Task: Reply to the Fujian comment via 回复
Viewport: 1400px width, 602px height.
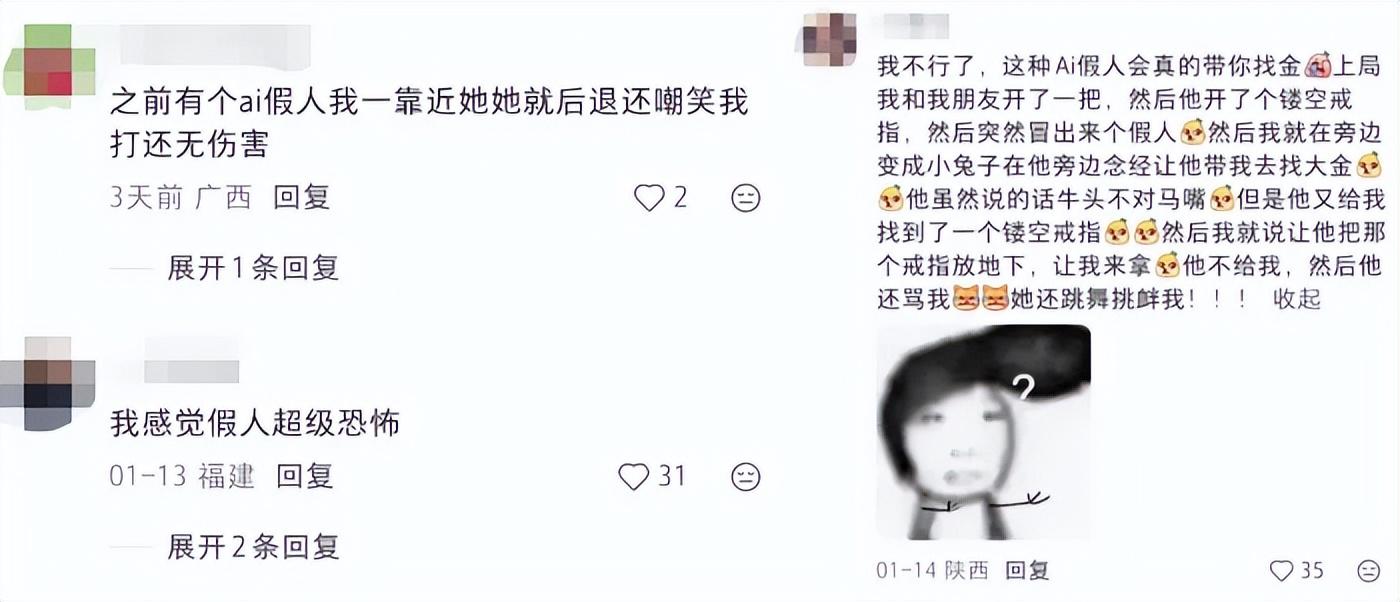Action: click(304, 476)
